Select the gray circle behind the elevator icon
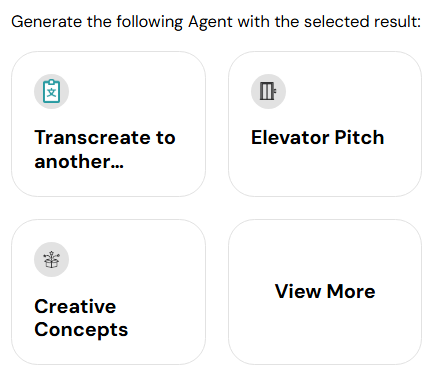The height and width of the screenshot is (377, 432). (x=268, y=91)
